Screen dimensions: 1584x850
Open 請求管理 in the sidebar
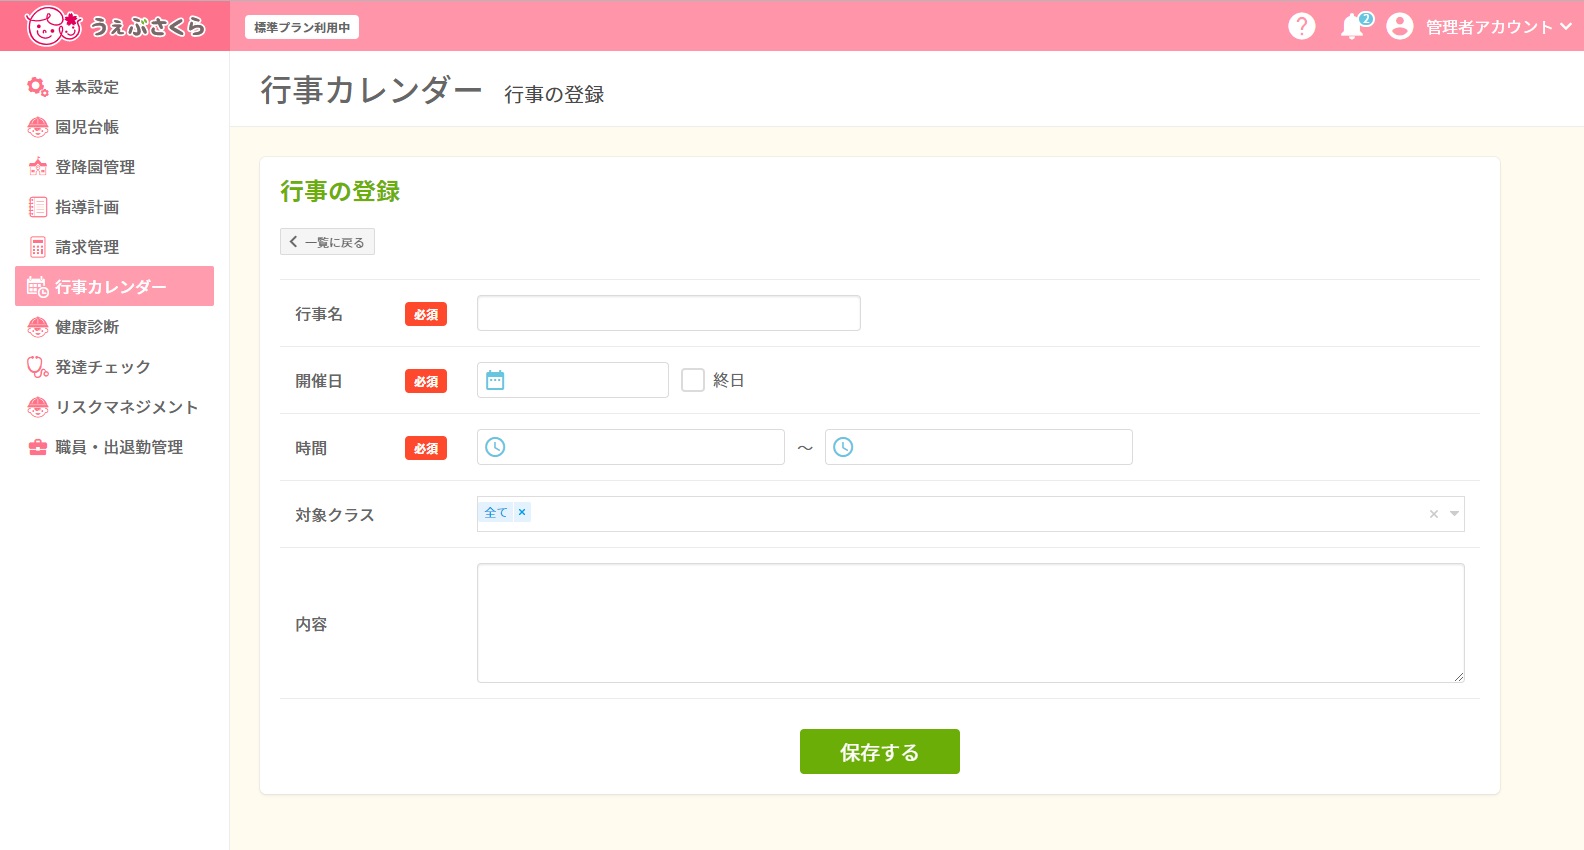(x=114, y=247)
